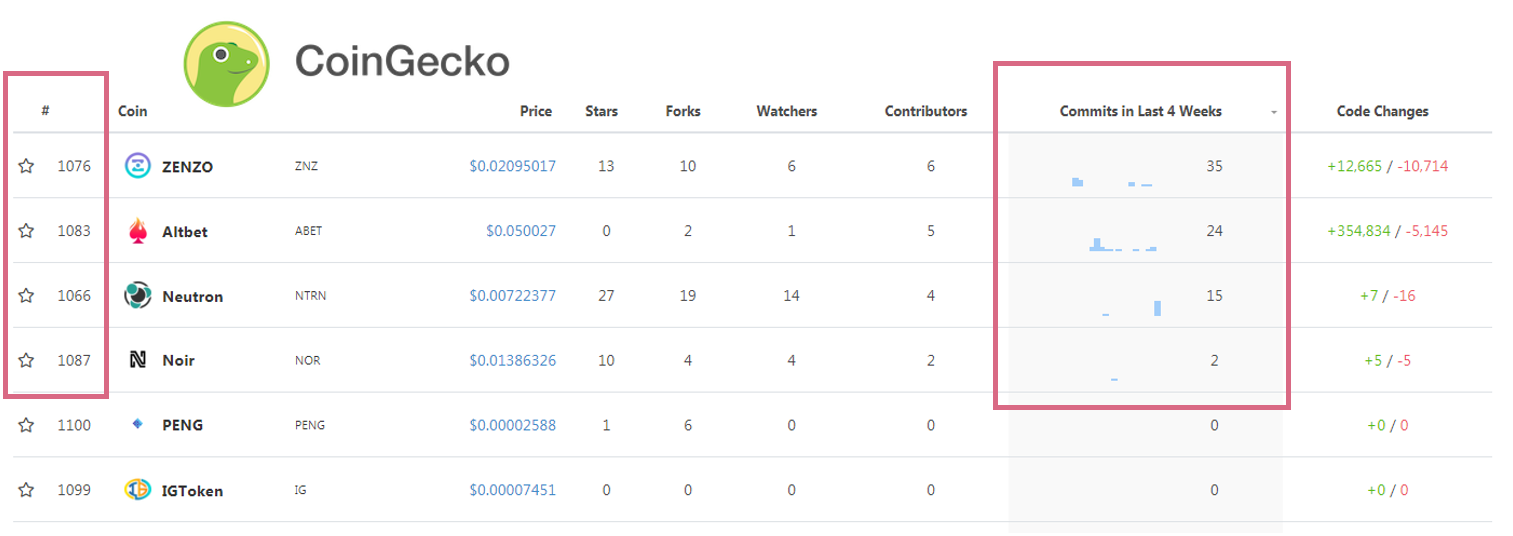Click ZENZO commit count 35
Screen dimensions: 1513x536
pos(1214,166)
